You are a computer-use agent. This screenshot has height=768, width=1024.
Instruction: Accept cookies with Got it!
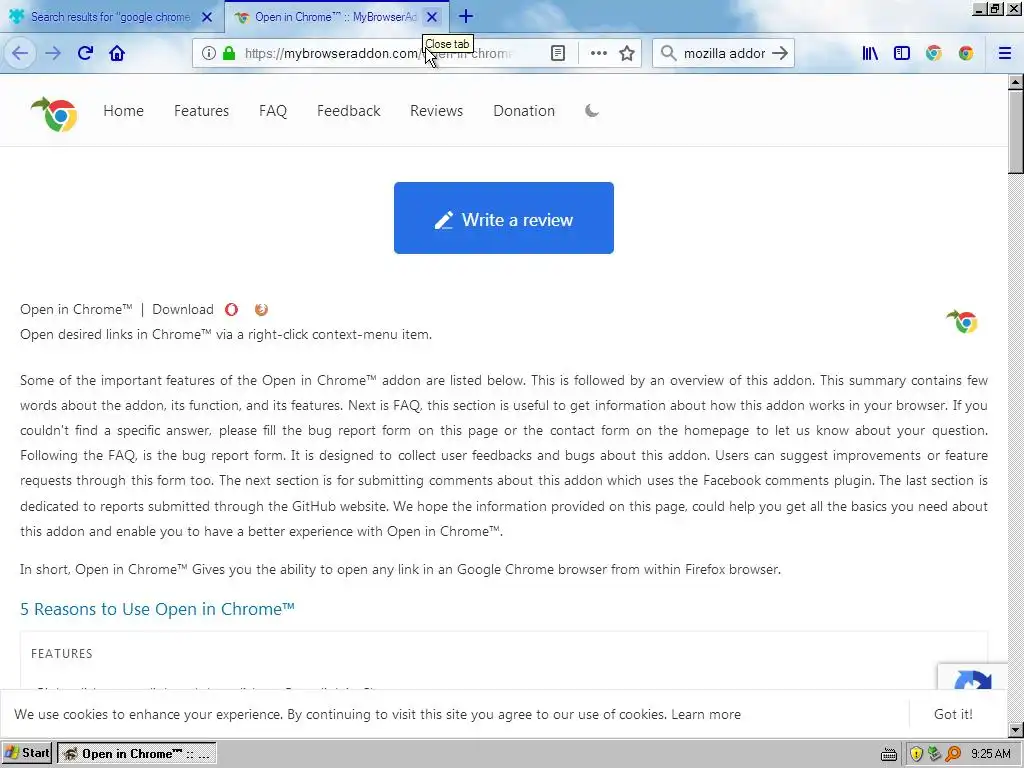(953, 714)
